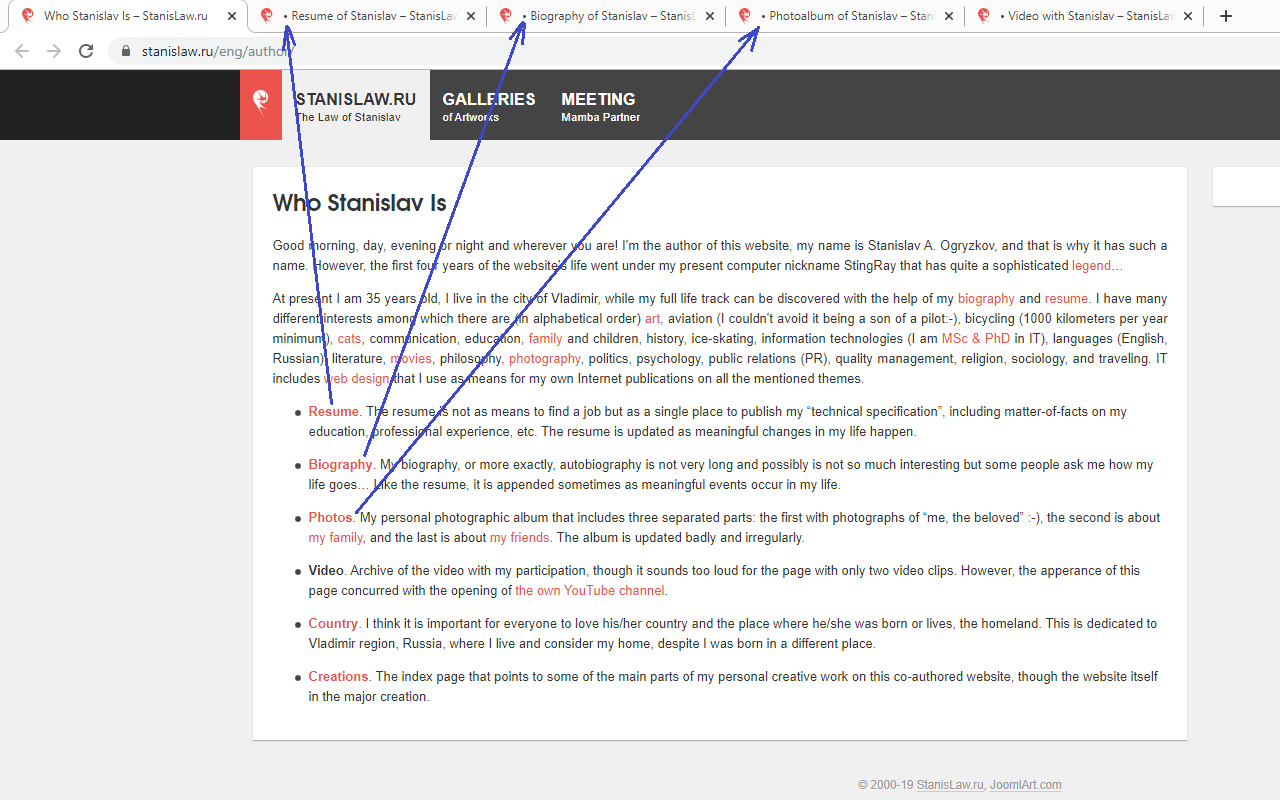1280x800 pixels.
Task: Open the bold 'Biography' list link
Action: (340, 465)
